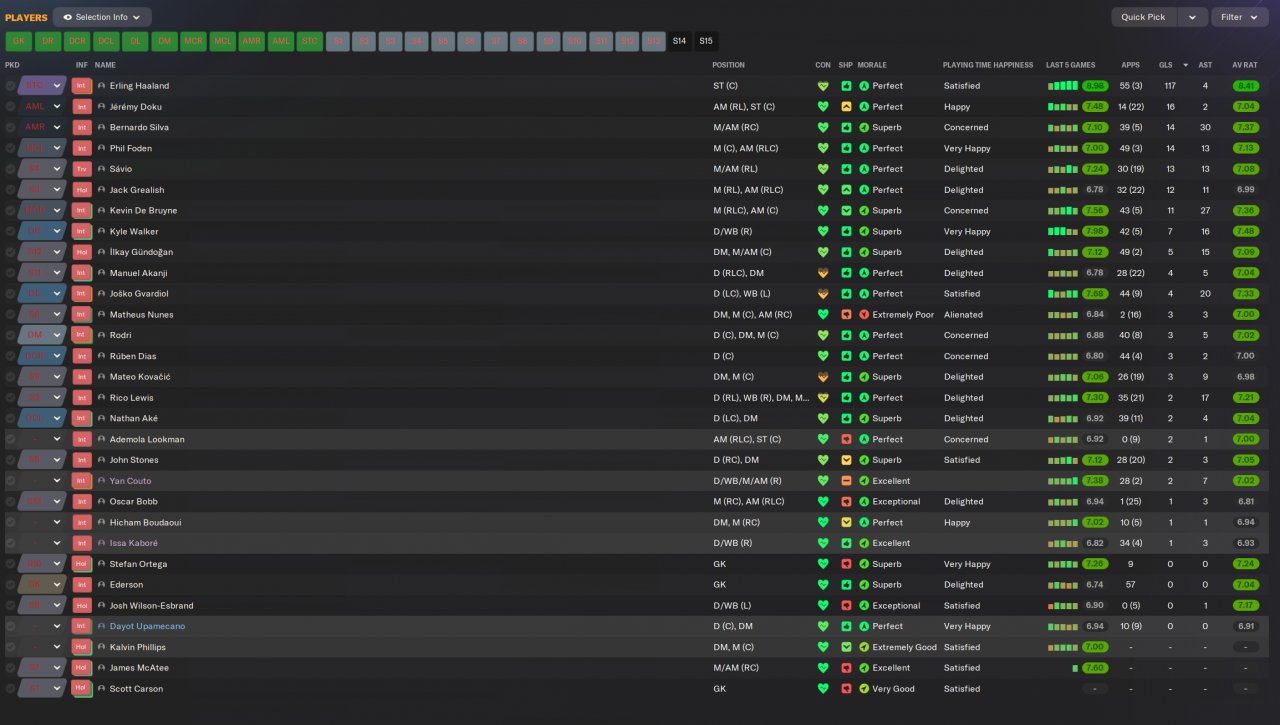Viewport: 1280px width, 725px height.
Task: Click the morale icon for Bernardo Silva
Action: (x=864, y=128)
